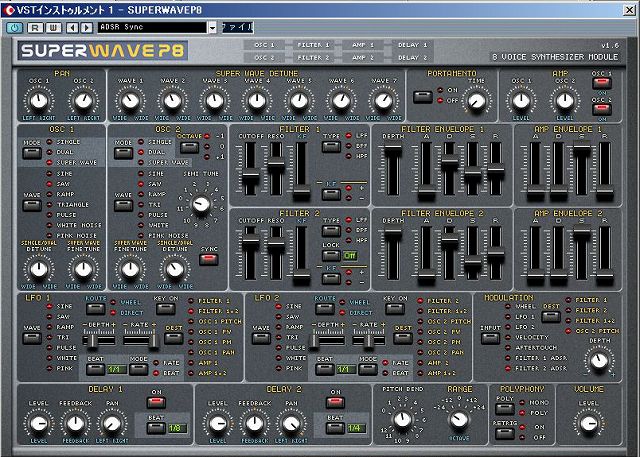Toggle the OSC 2 sync button
This screenshot has width=640, height=457.
(208, 259)
